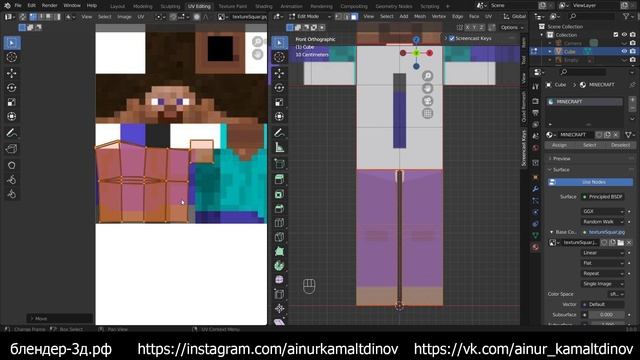The height and width of the screenshot is (360, 640).
Task: Select the UV editor Rotate tool
Action: (12, 88)
